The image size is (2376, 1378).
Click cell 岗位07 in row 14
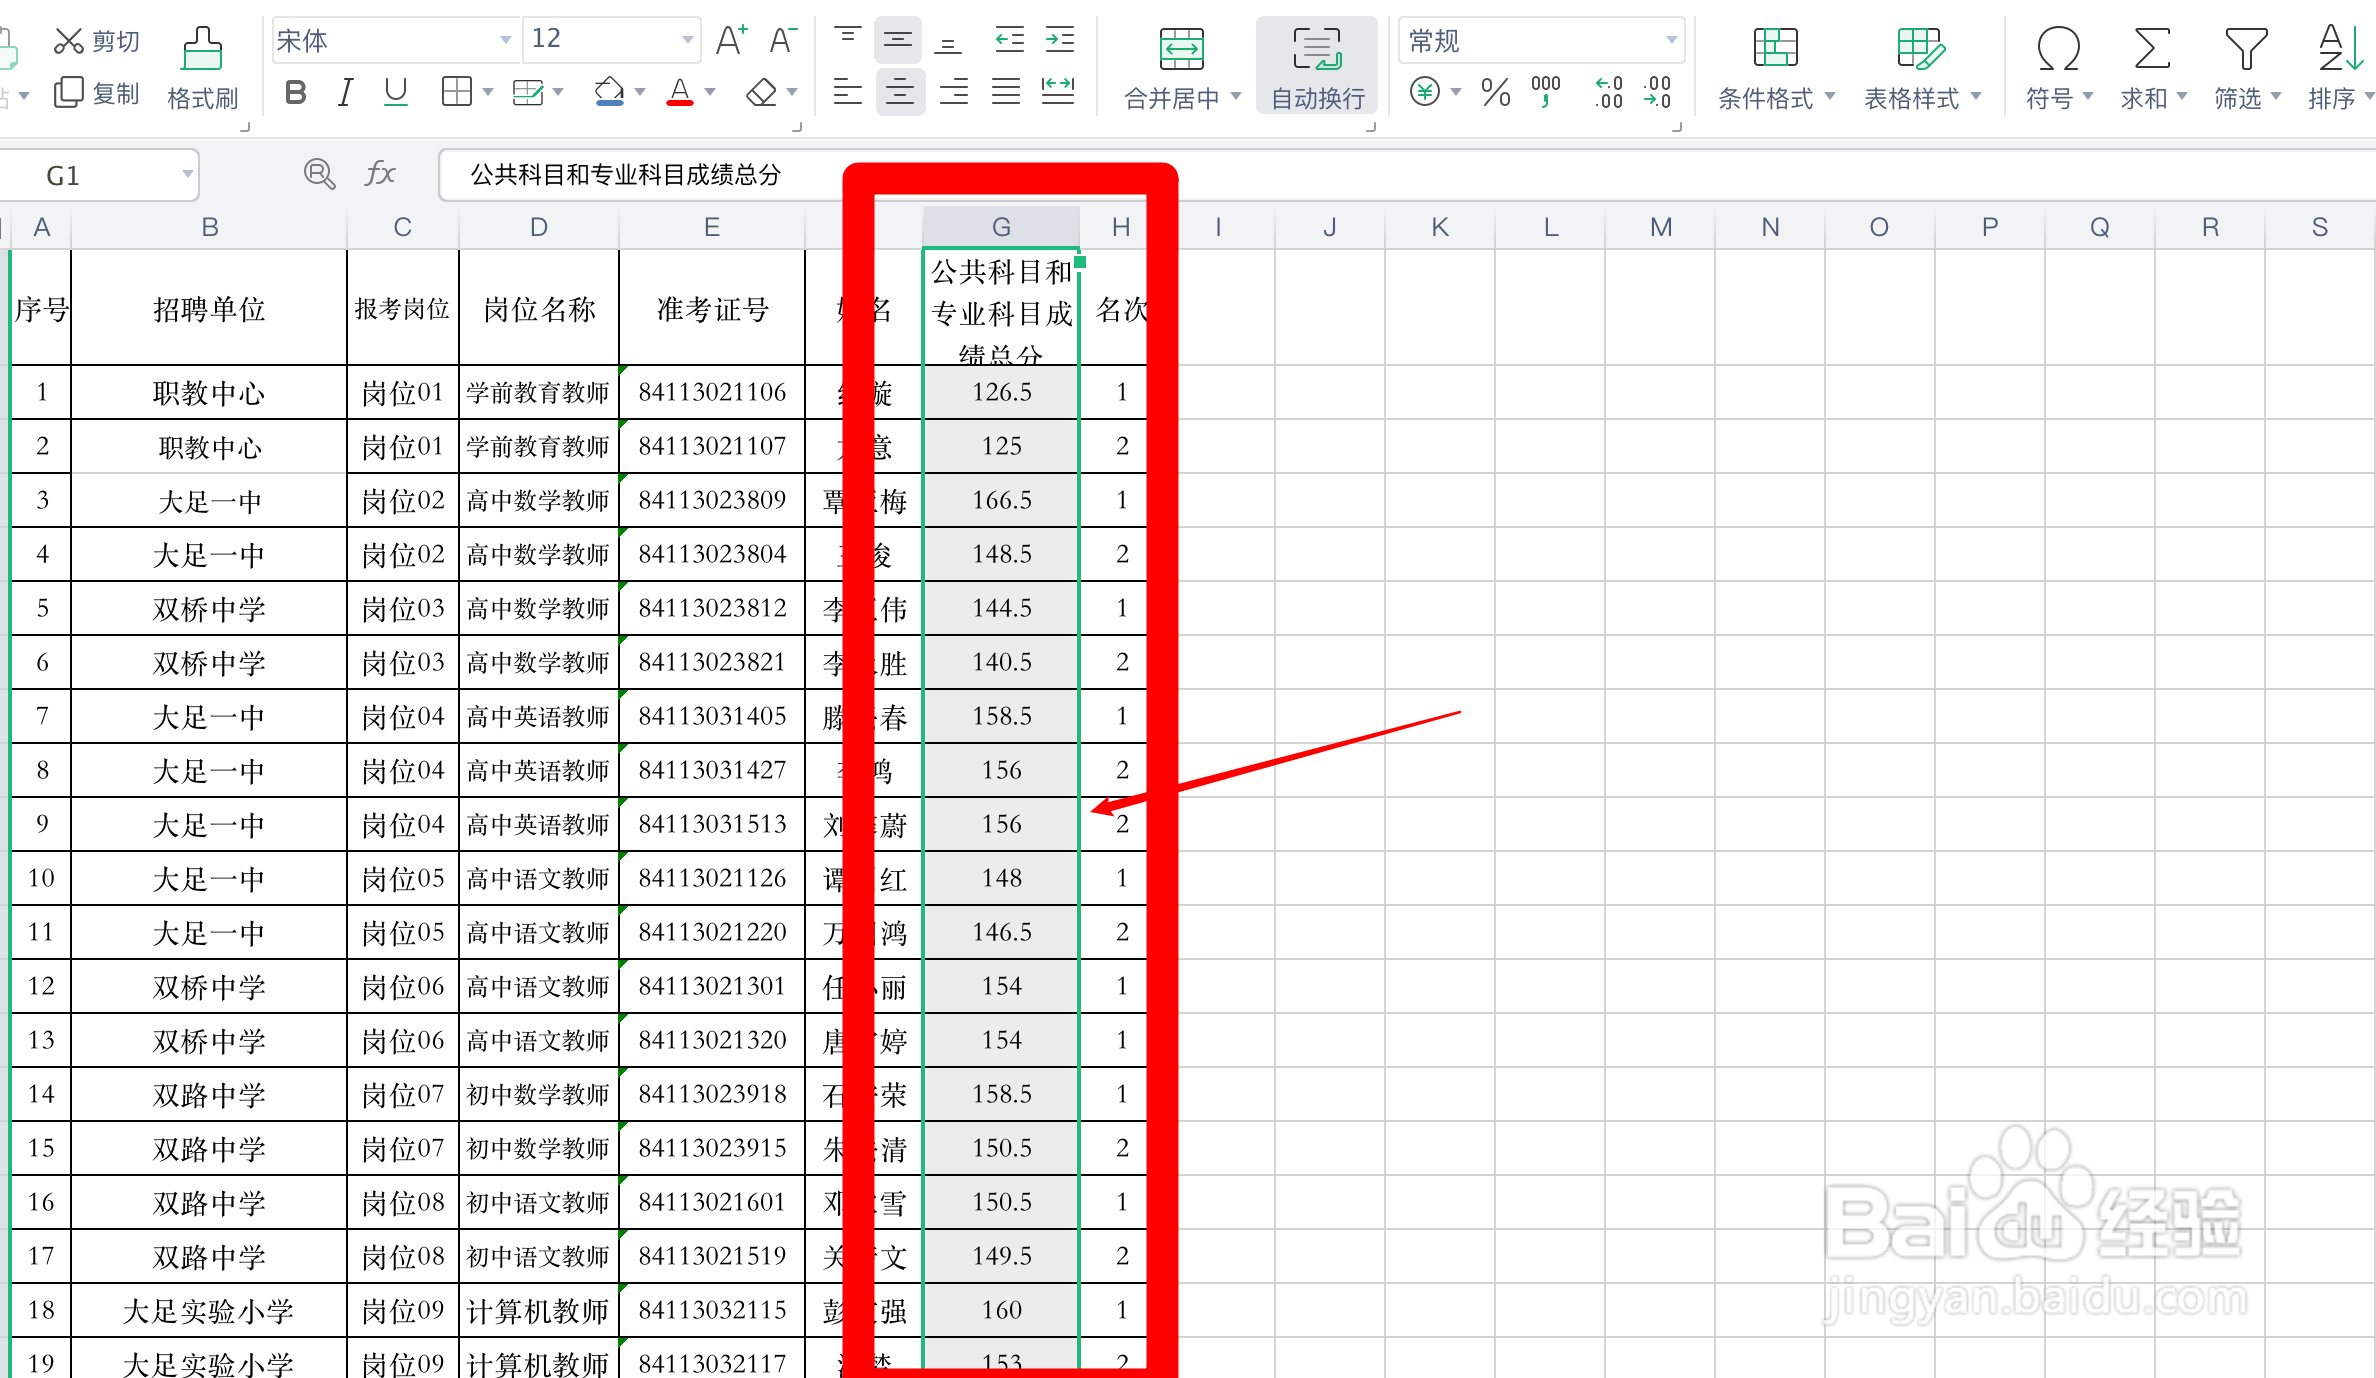[x=403, y=1094]
